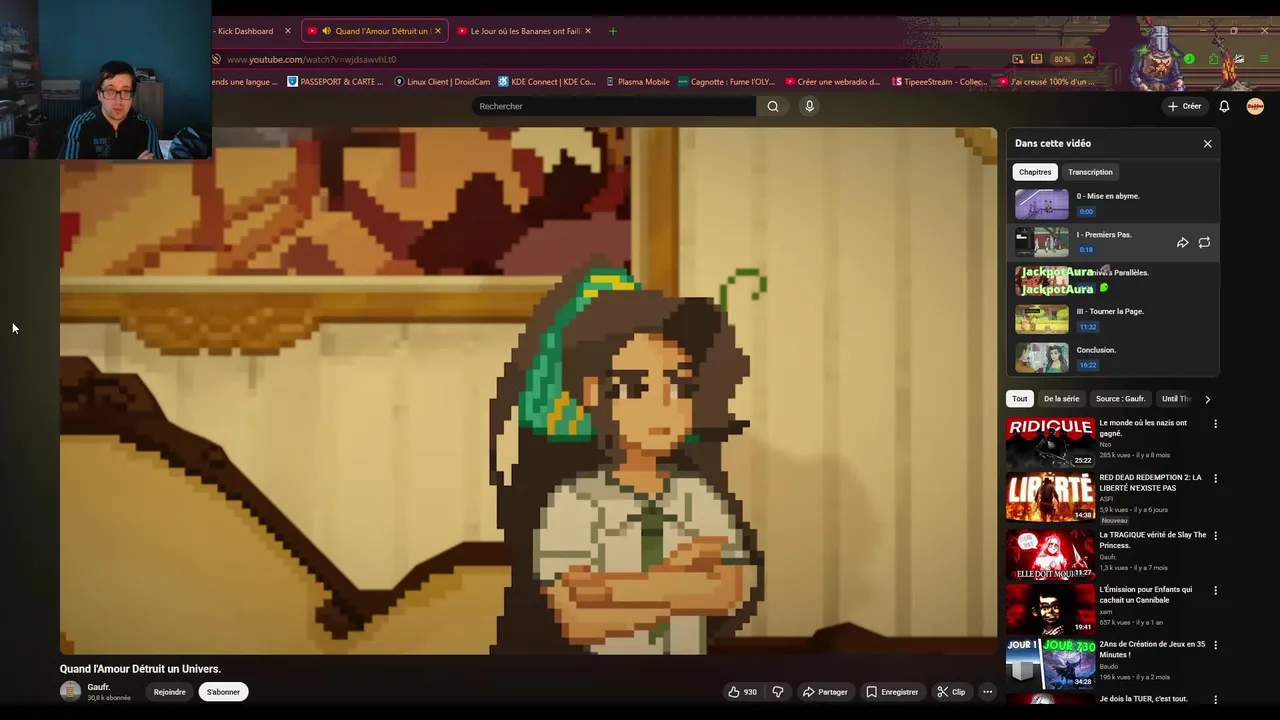Viewport: 1280px width, 720px height.
Task: Click the Enregistrer button
Action: click(x=892, y=692)
